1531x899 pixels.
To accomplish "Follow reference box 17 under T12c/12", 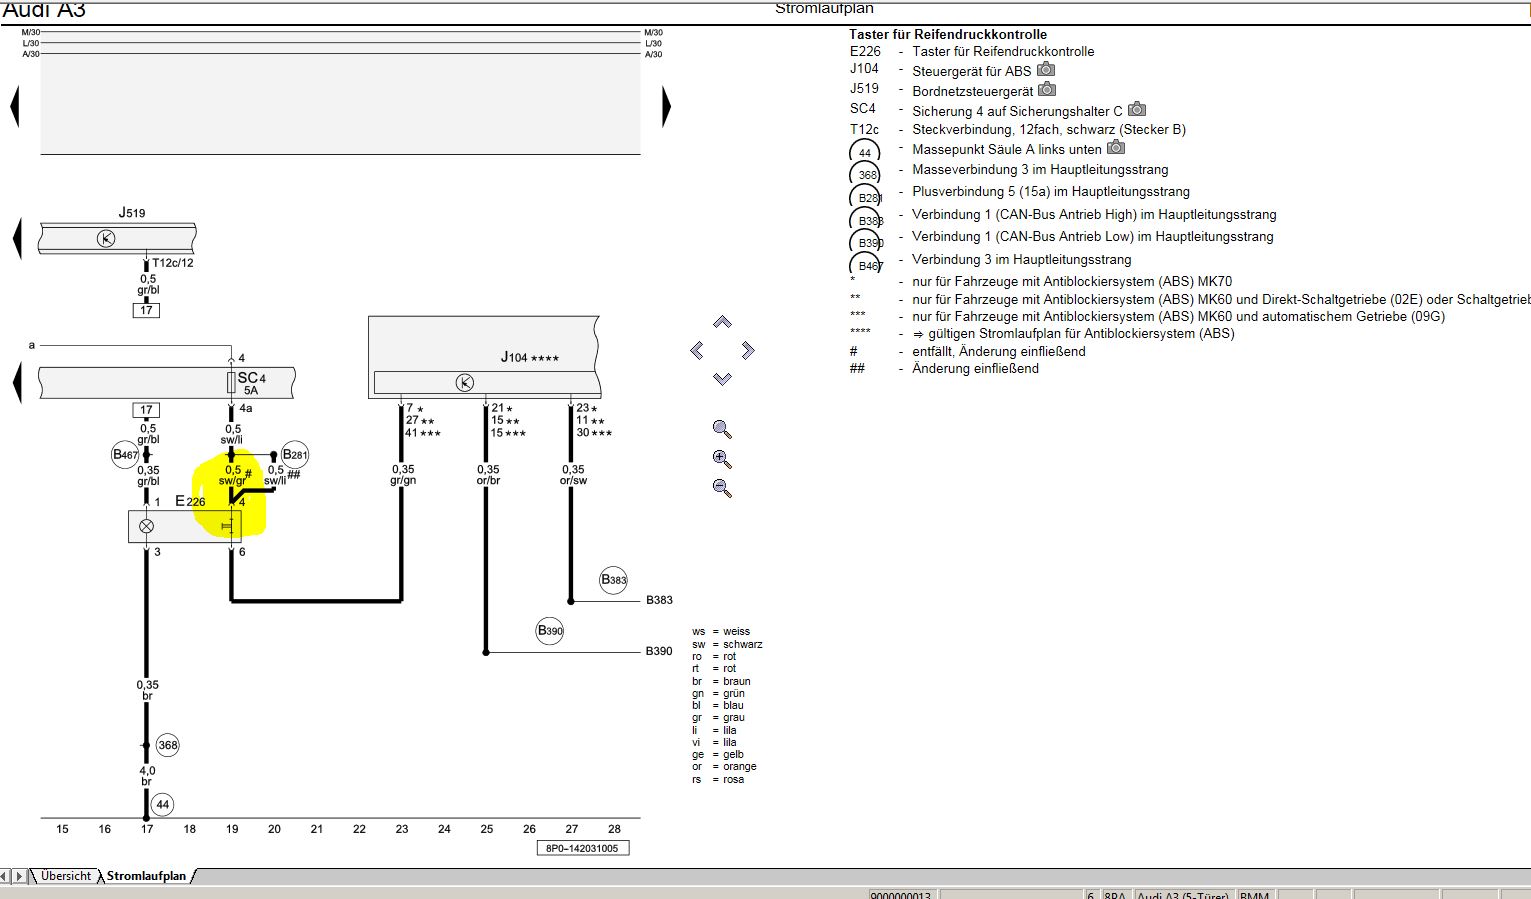I will click(147, 310).
